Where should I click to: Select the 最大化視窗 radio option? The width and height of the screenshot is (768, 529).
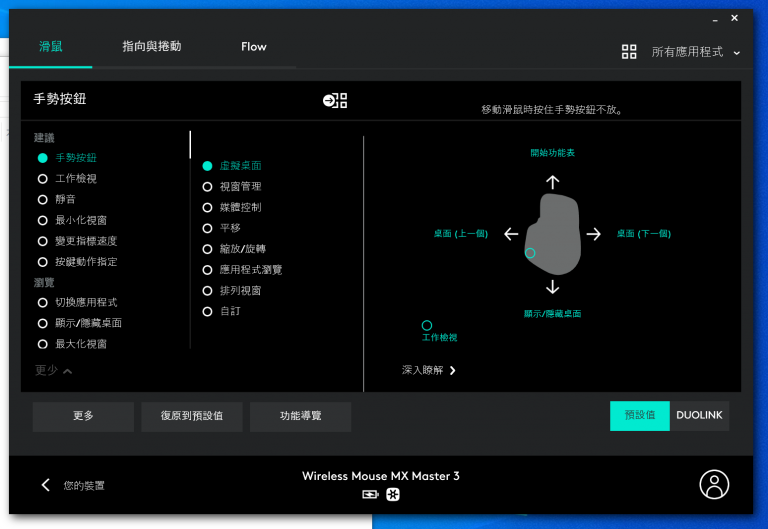(x=72, y=344)
